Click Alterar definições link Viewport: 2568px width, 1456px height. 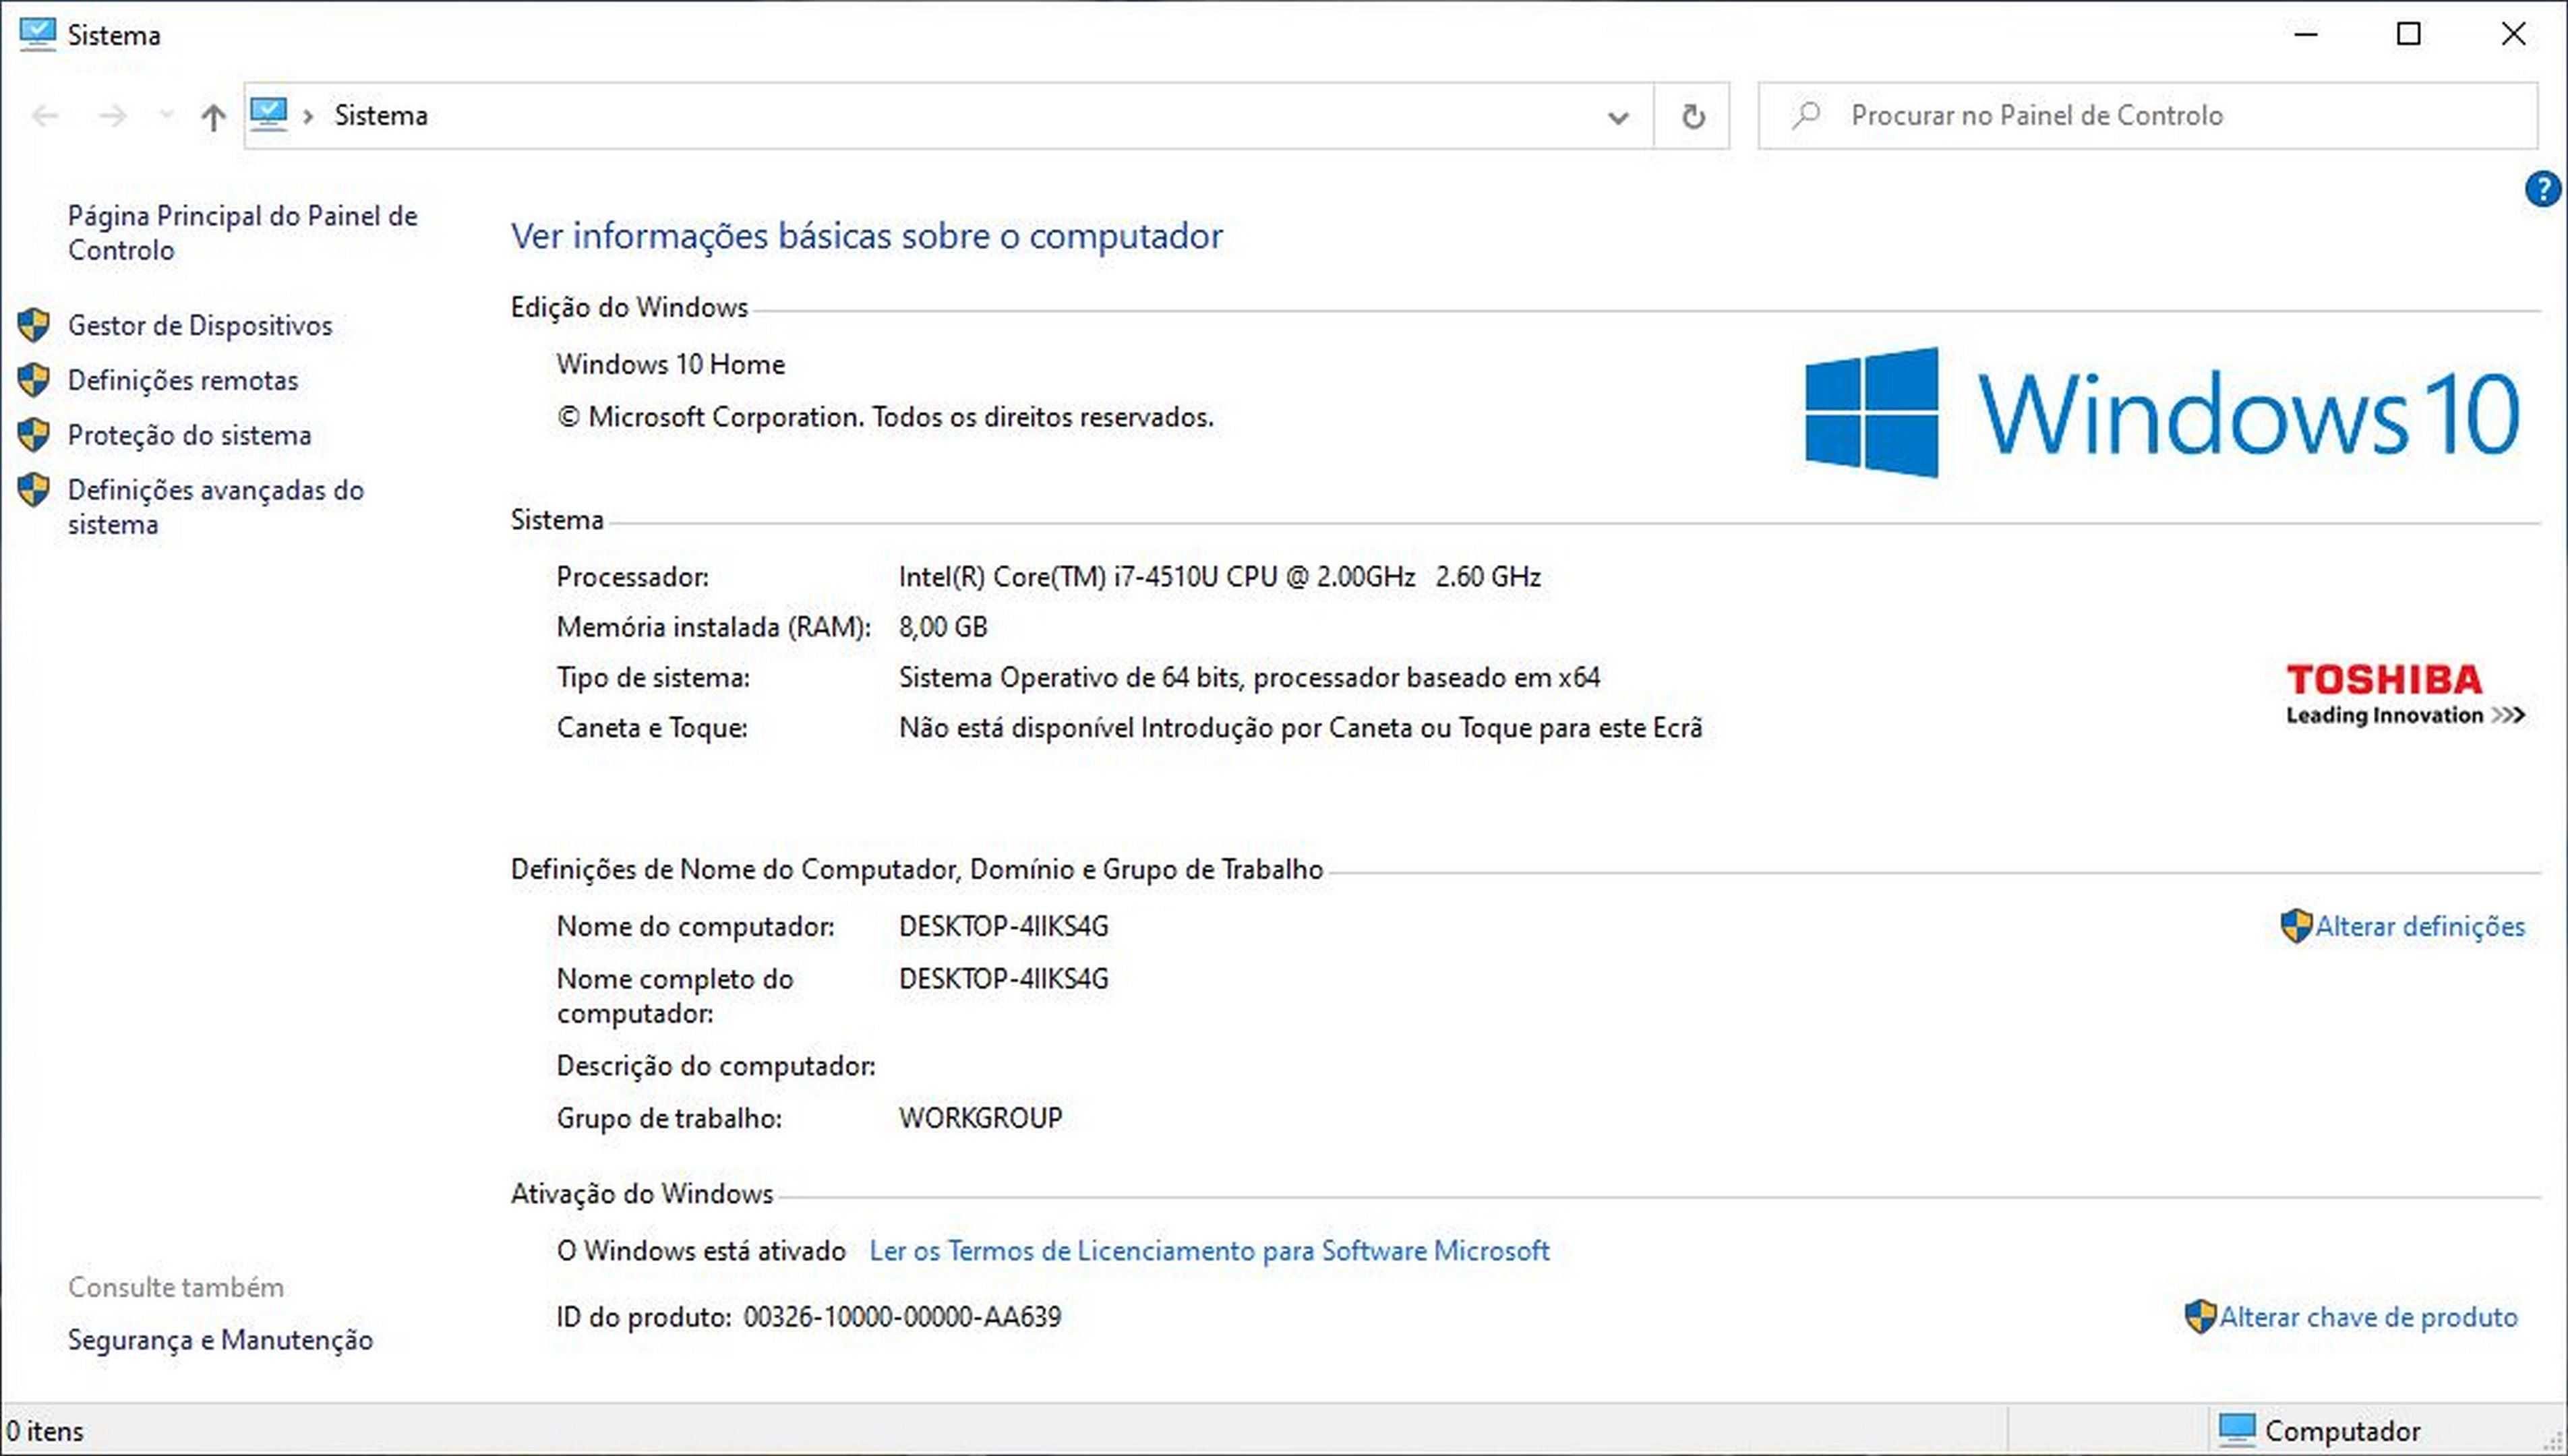point(2420,926)
